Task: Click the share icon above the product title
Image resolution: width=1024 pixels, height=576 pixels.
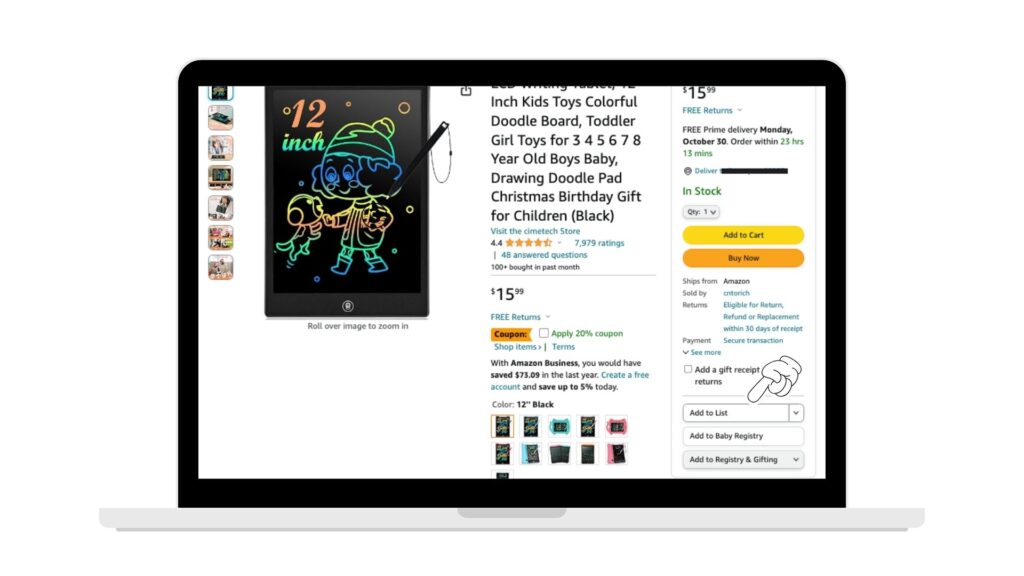Action: pyautogui.click(x=466, y=91)
